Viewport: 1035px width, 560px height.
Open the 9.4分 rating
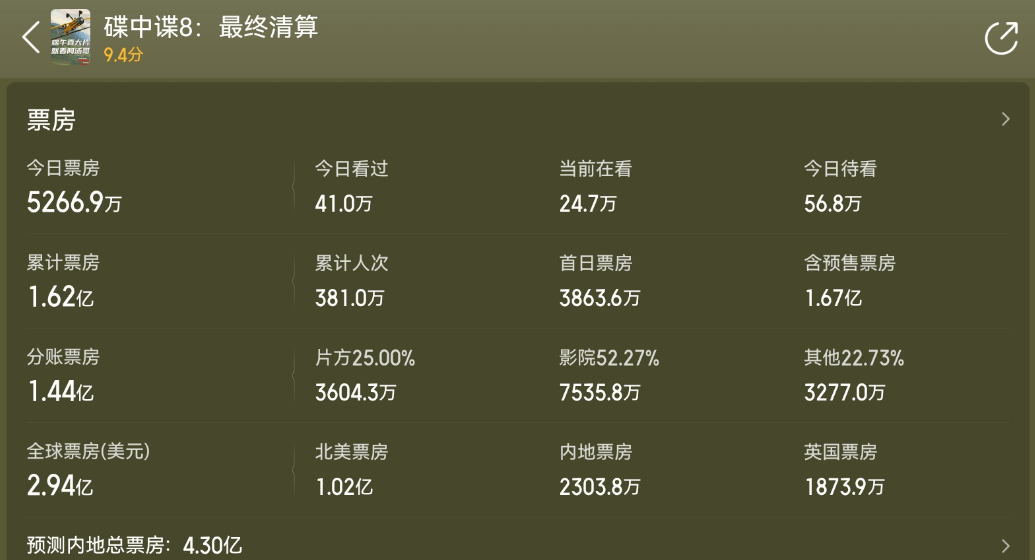point(123,55)
